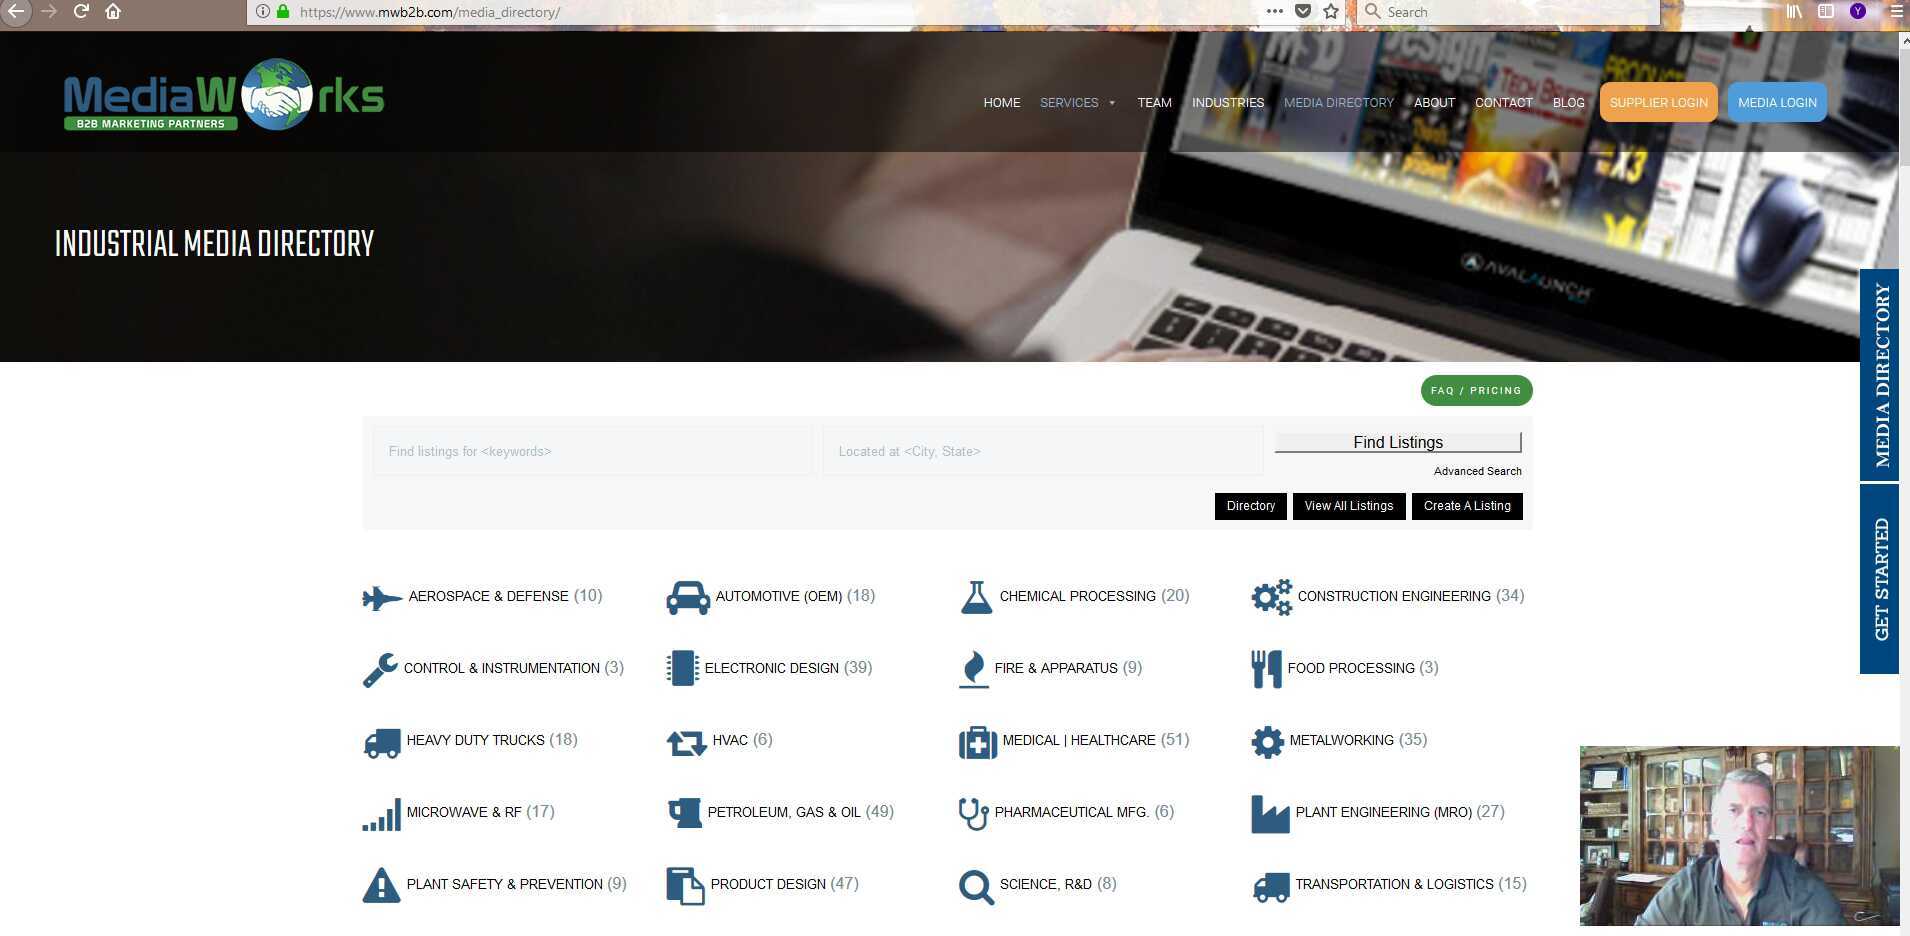Open the Home nav item
The image size is (1910, 936).
click(x=1002, y=103)
